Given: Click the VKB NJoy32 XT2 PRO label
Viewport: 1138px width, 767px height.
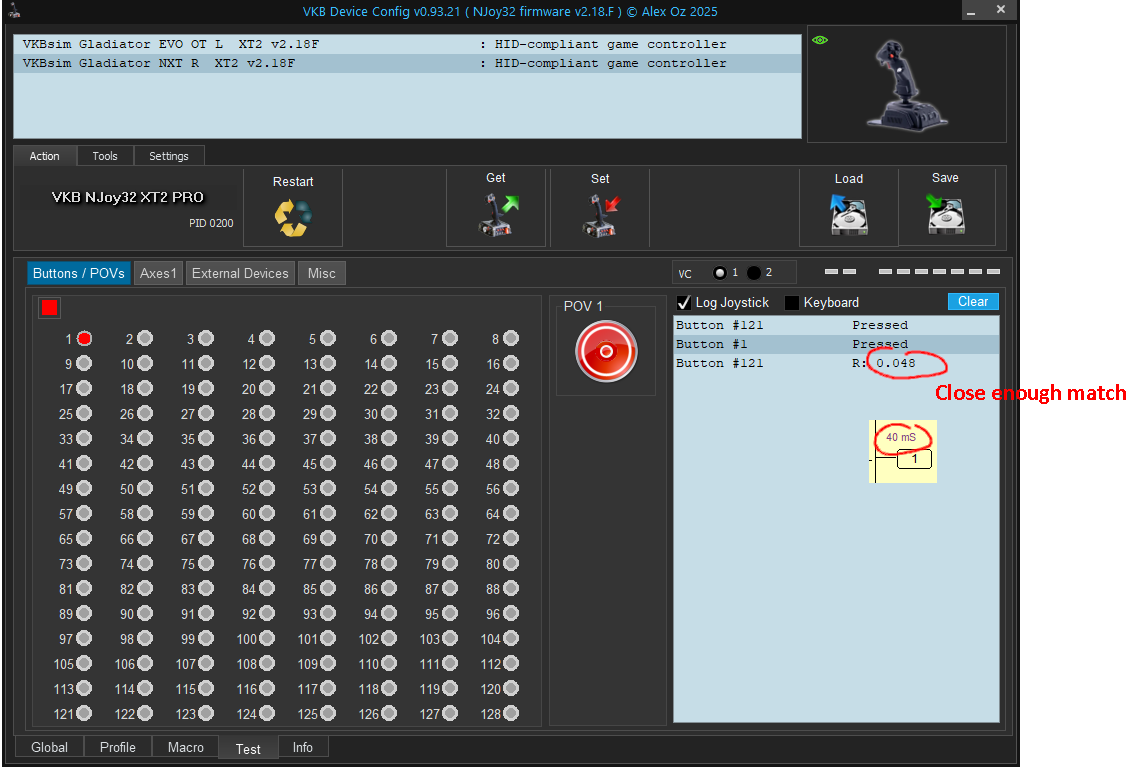Looking at the screenshot, I should coord(128,197).
